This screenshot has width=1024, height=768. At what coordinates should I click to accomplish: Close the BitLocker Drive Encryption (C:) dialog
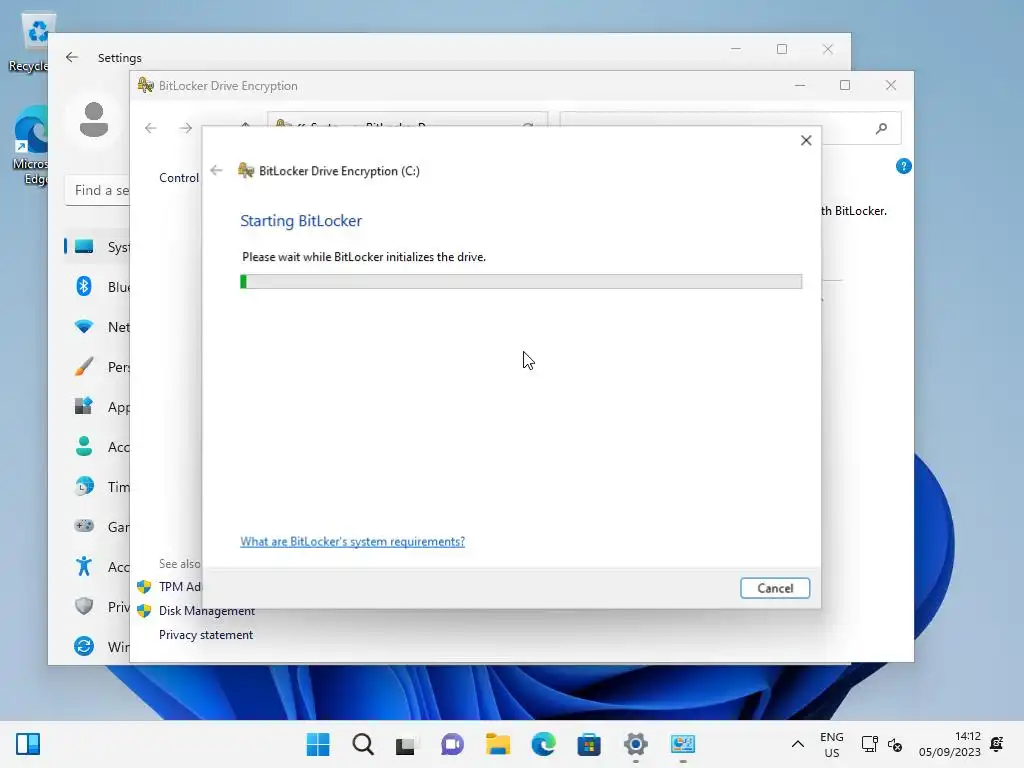coord(806,140)
